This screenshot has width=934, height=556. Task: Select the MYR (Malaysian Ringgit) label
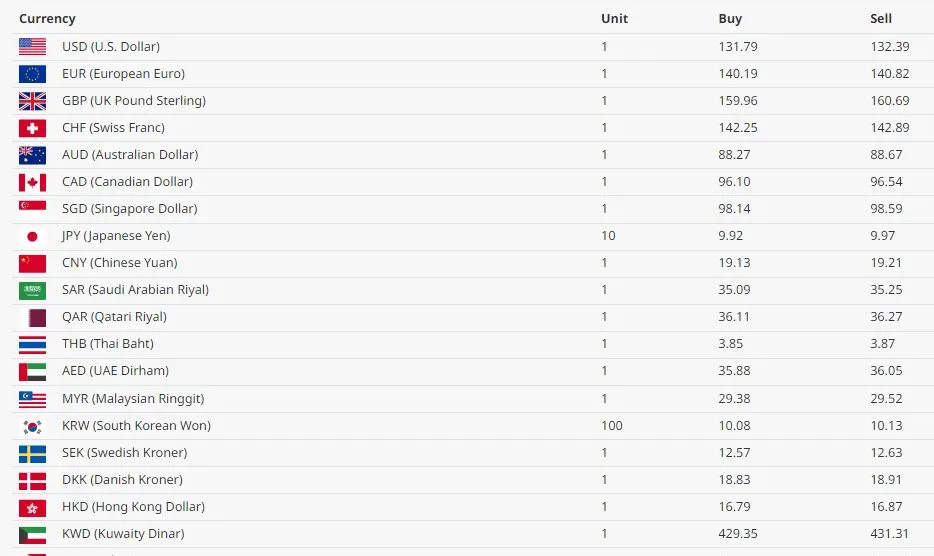pos(133,399)
